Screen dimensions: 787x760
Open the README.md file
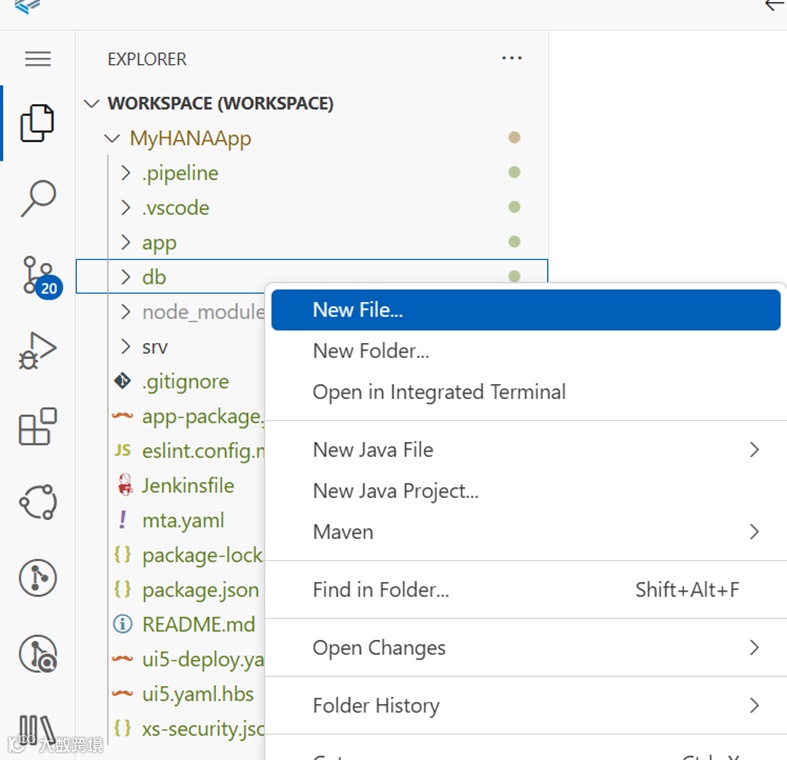(x=198, y=625)
